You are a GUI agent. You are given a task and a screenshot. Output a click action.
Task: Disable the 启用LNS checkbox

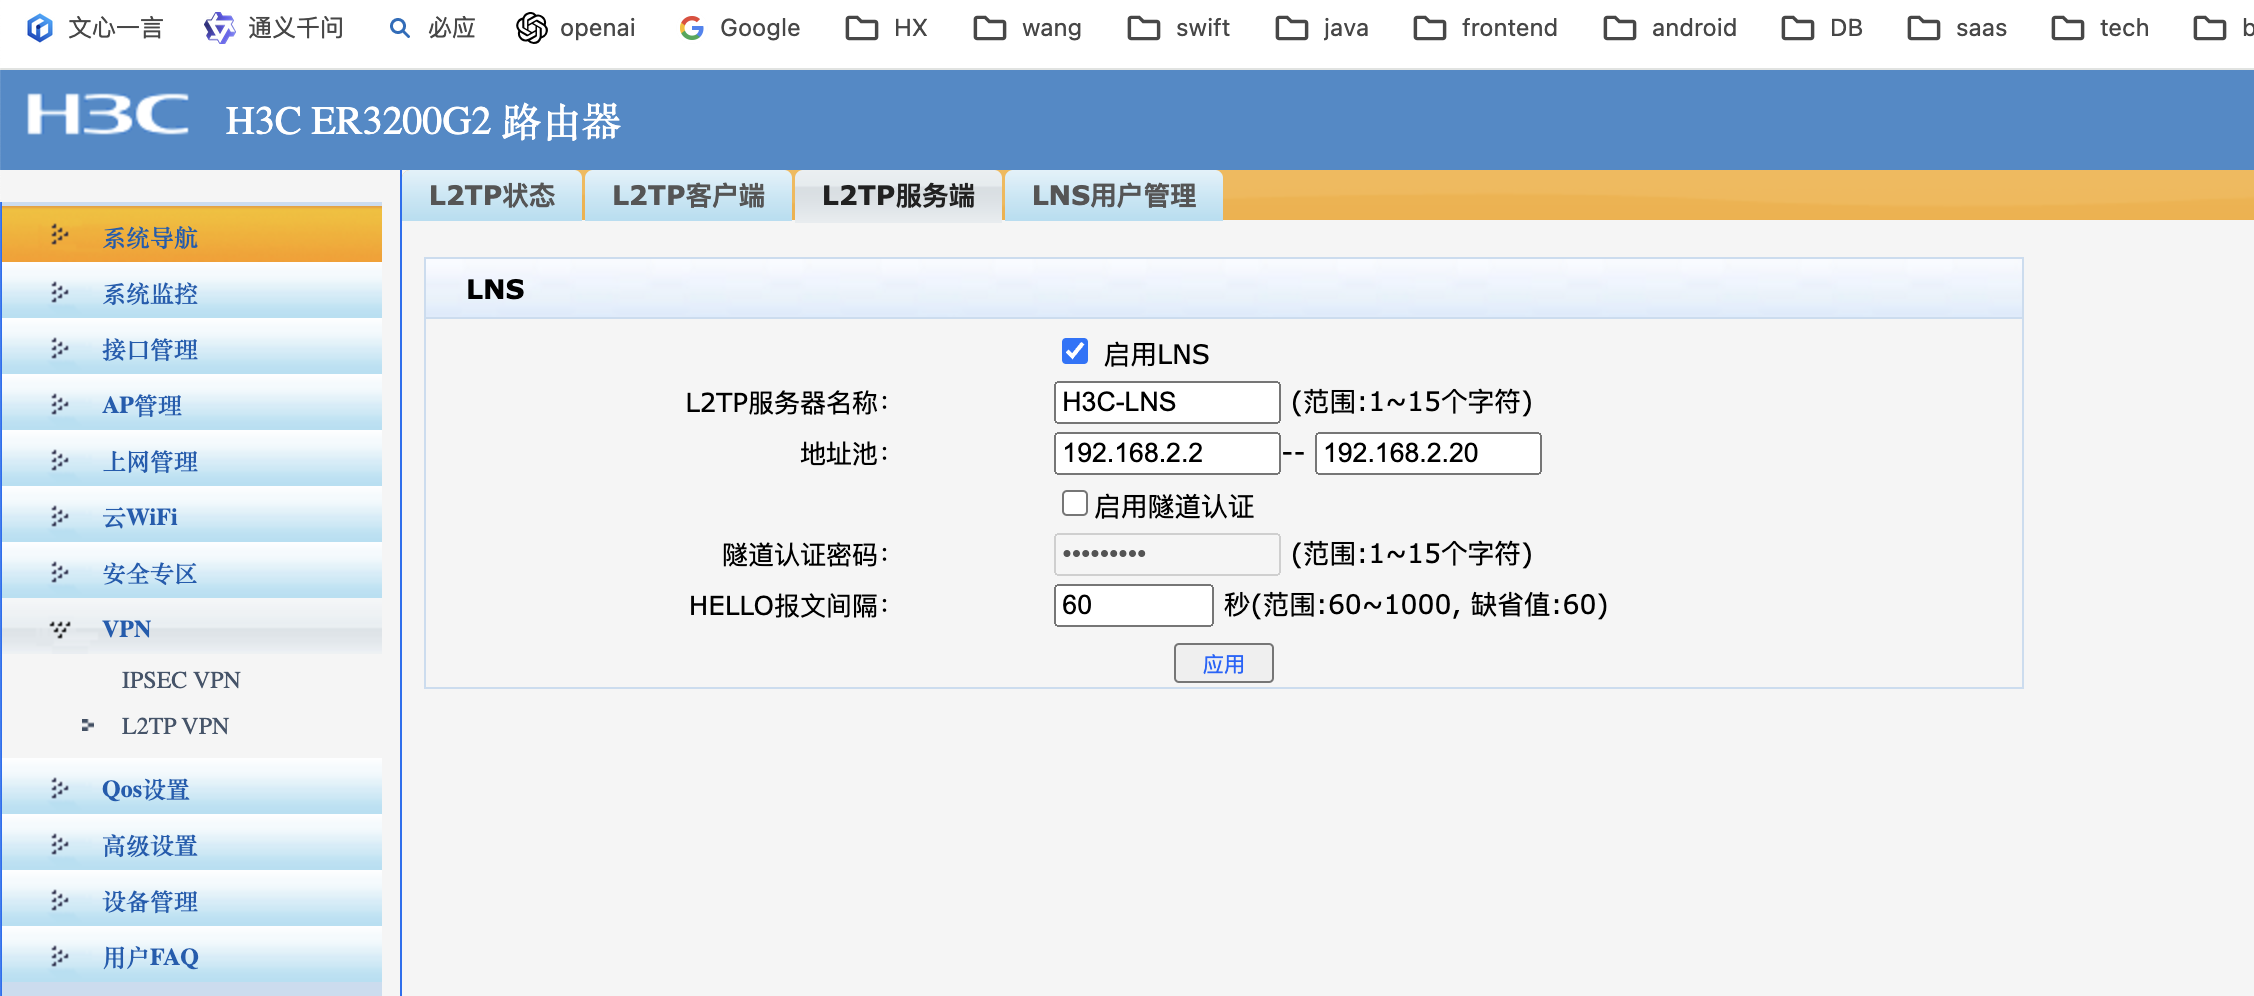[x=1075, y=351]
